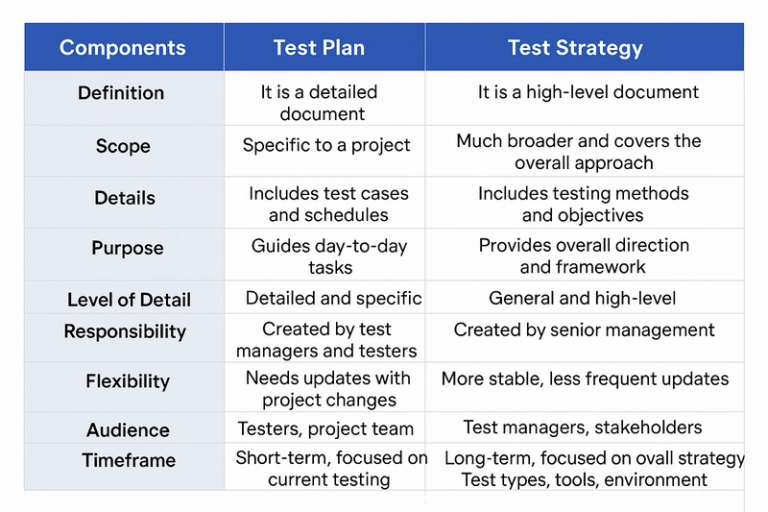Click 'Includes testing methods and objectives' cell
Screen dimensions: 768x512
(x=583, y=204)
